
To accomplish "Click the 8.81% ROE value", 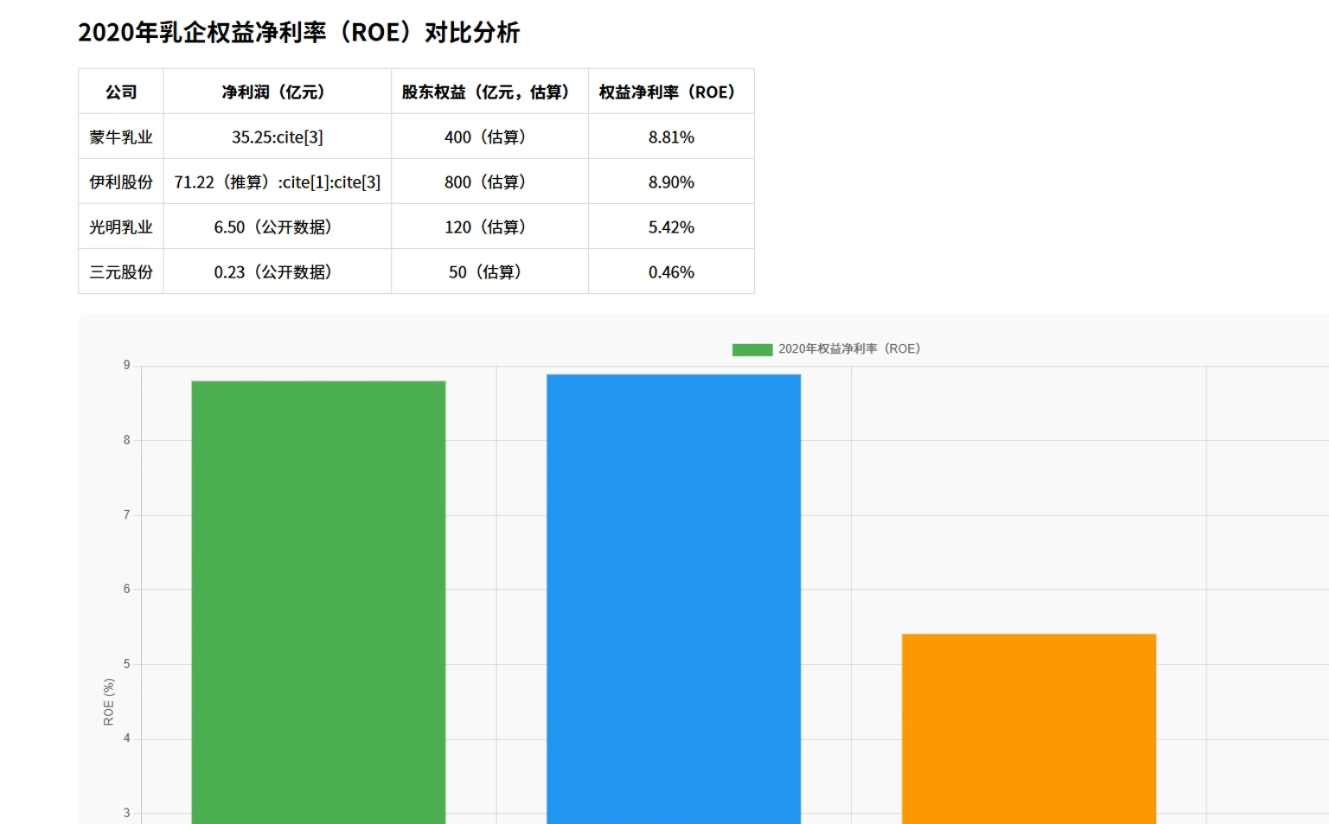I will coord(671,137).
